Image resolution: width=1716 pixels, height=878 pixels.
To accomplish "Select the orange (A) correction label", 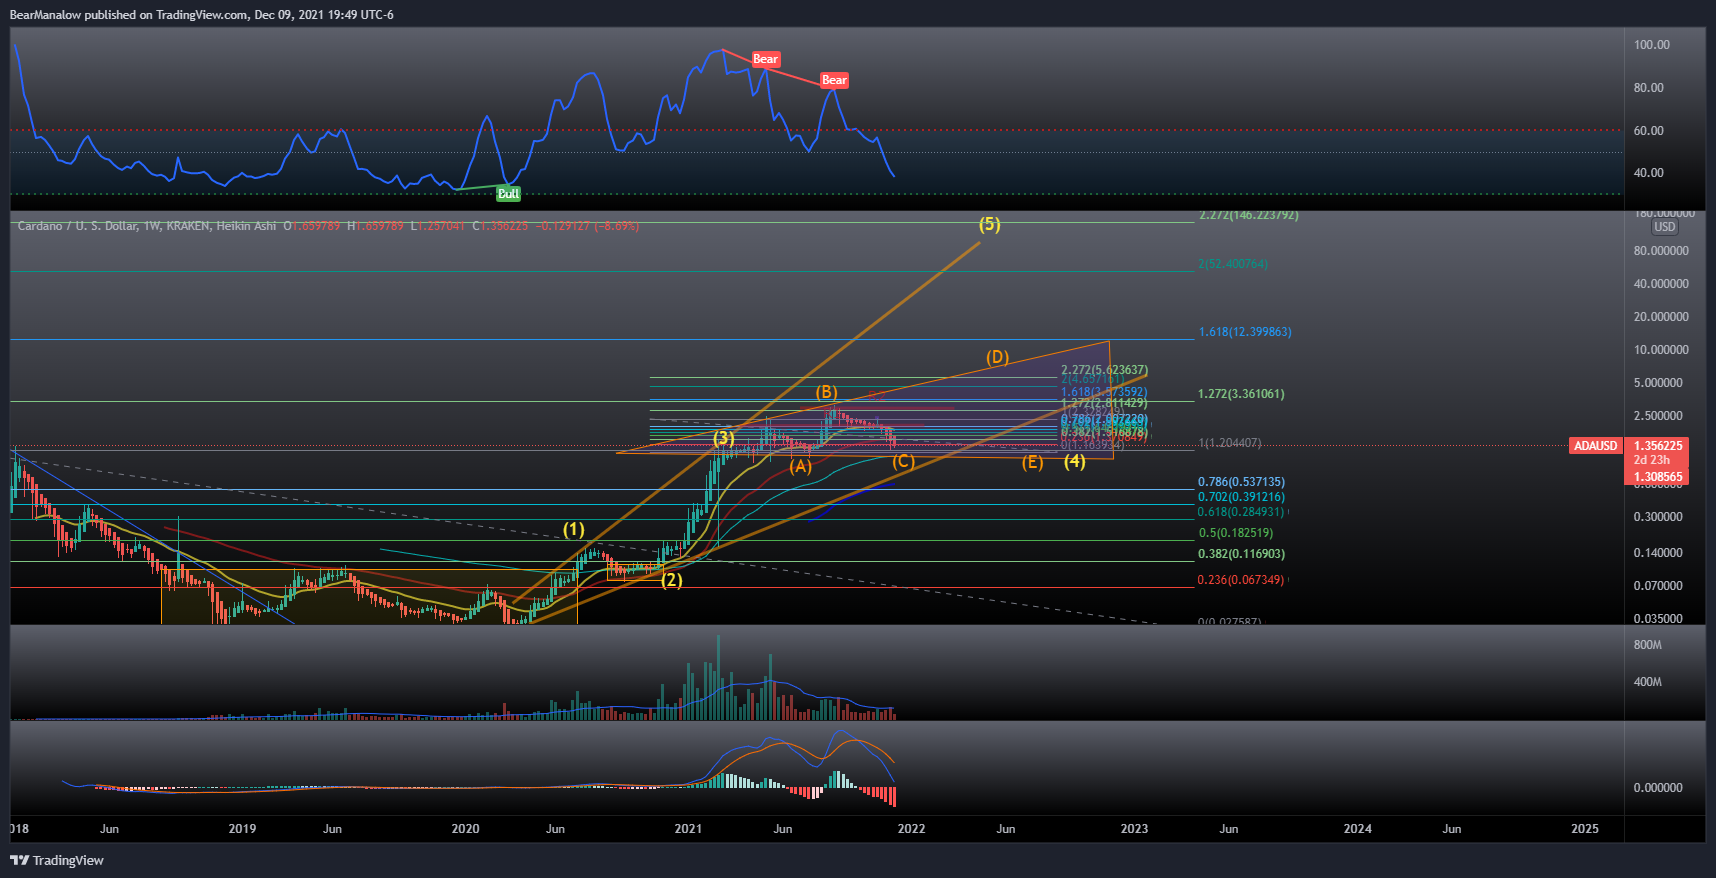I will 800,466.
